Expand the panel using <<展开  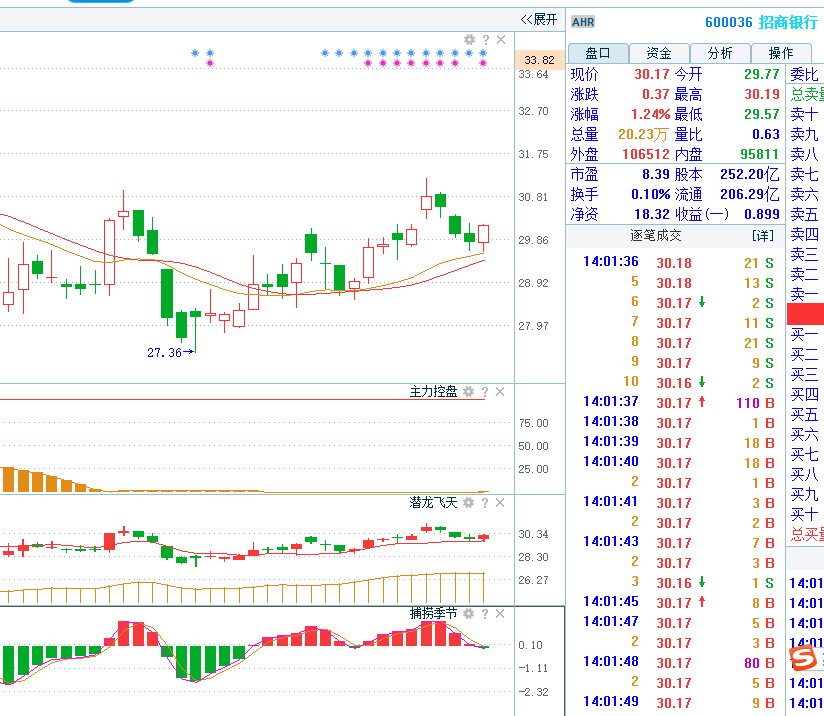click(x=539, y=19)
